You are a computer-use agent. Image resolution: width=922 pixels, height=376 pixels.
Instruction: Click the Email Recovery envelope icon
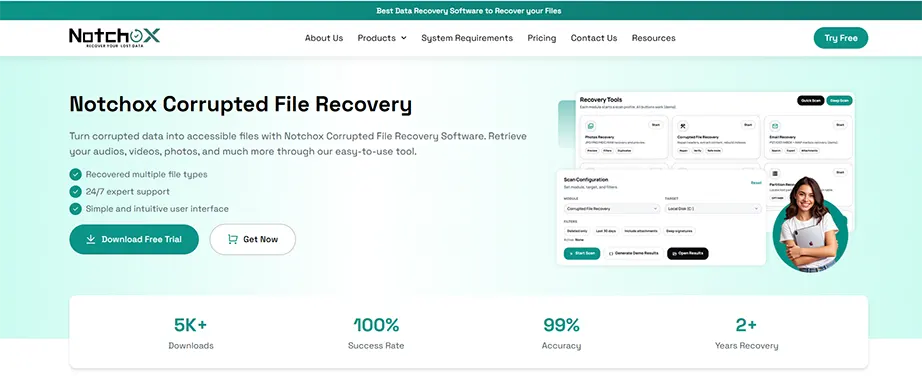775,125
